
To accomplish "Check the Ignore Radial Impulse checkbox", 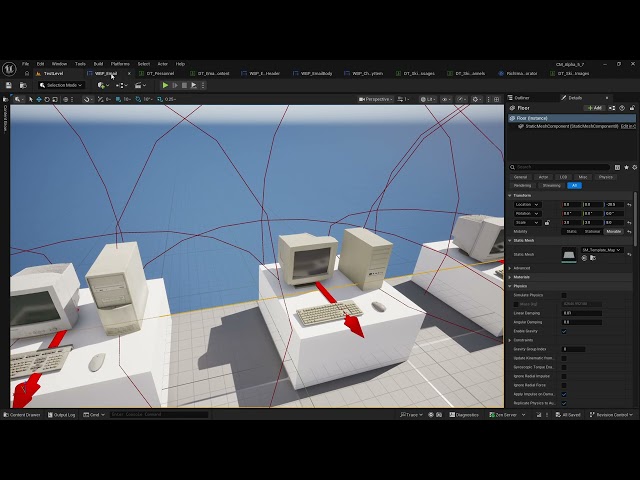I will (x=564, y=376).
